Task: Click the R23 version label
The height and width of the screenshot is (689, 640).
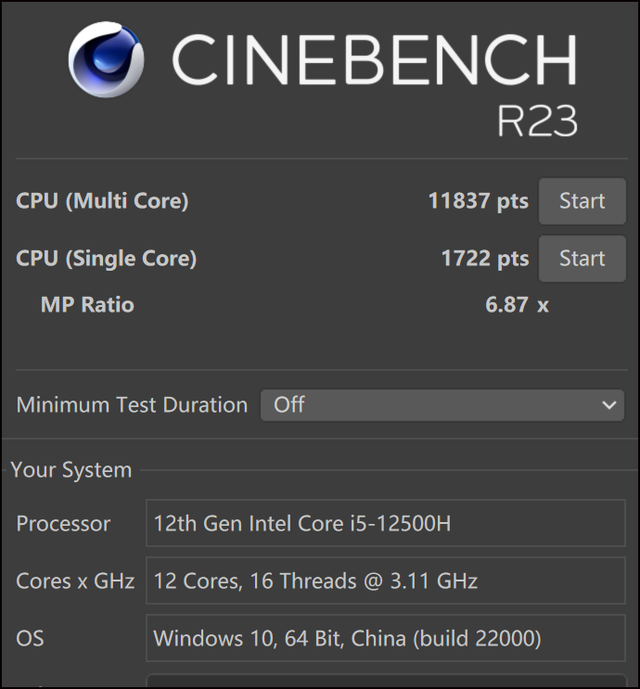Action: 537,121
